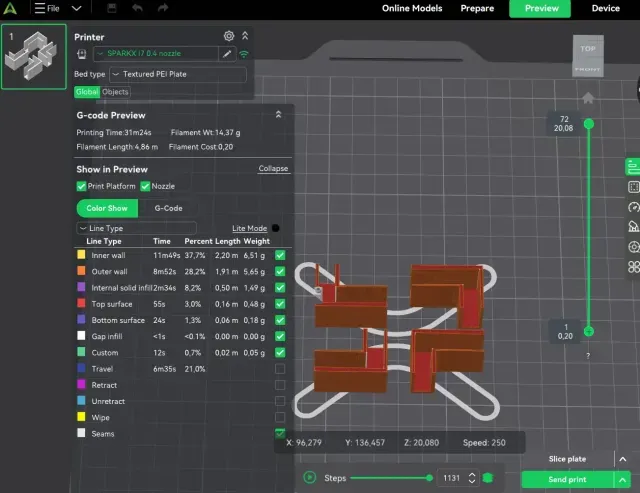Uncheck Outer wall visibility
The image size is (640, 493).
pyautogui.click(x=280, y=271)
